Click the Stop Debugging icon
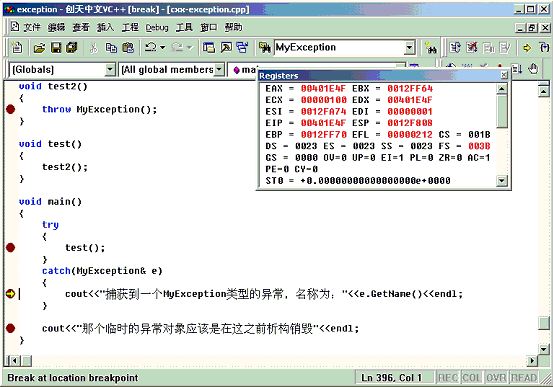Viewport: 553px width, 387px height. point(472,47)
